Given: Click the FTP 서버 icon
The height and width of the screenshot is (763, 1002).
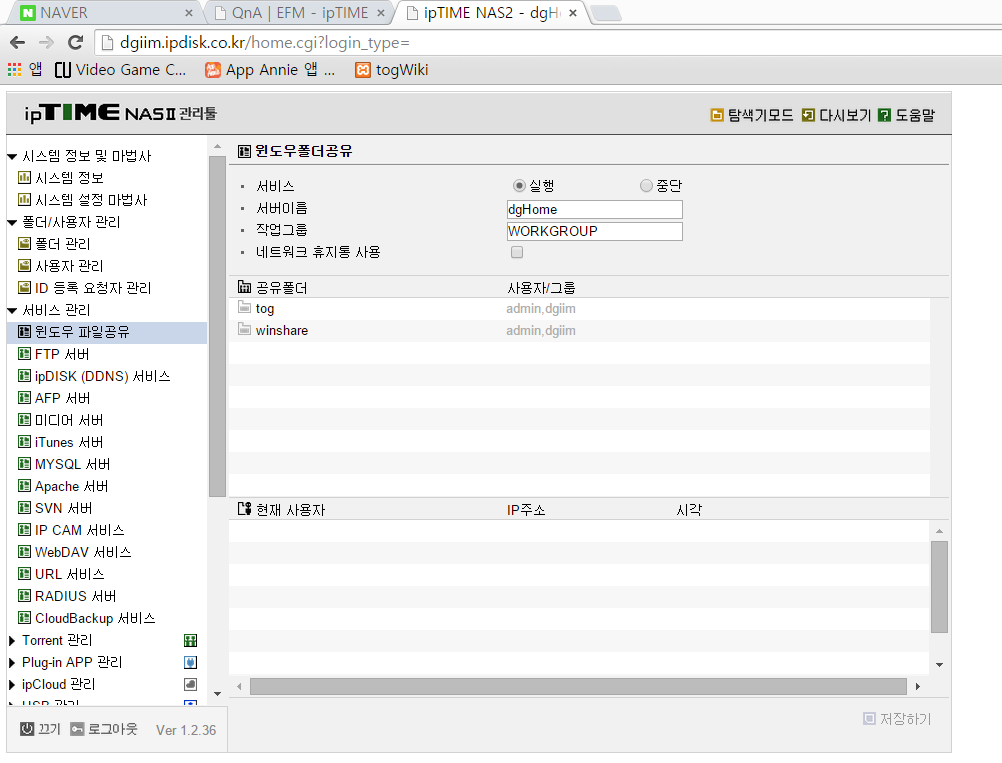Looking at the screenshot, I should 24,354.
